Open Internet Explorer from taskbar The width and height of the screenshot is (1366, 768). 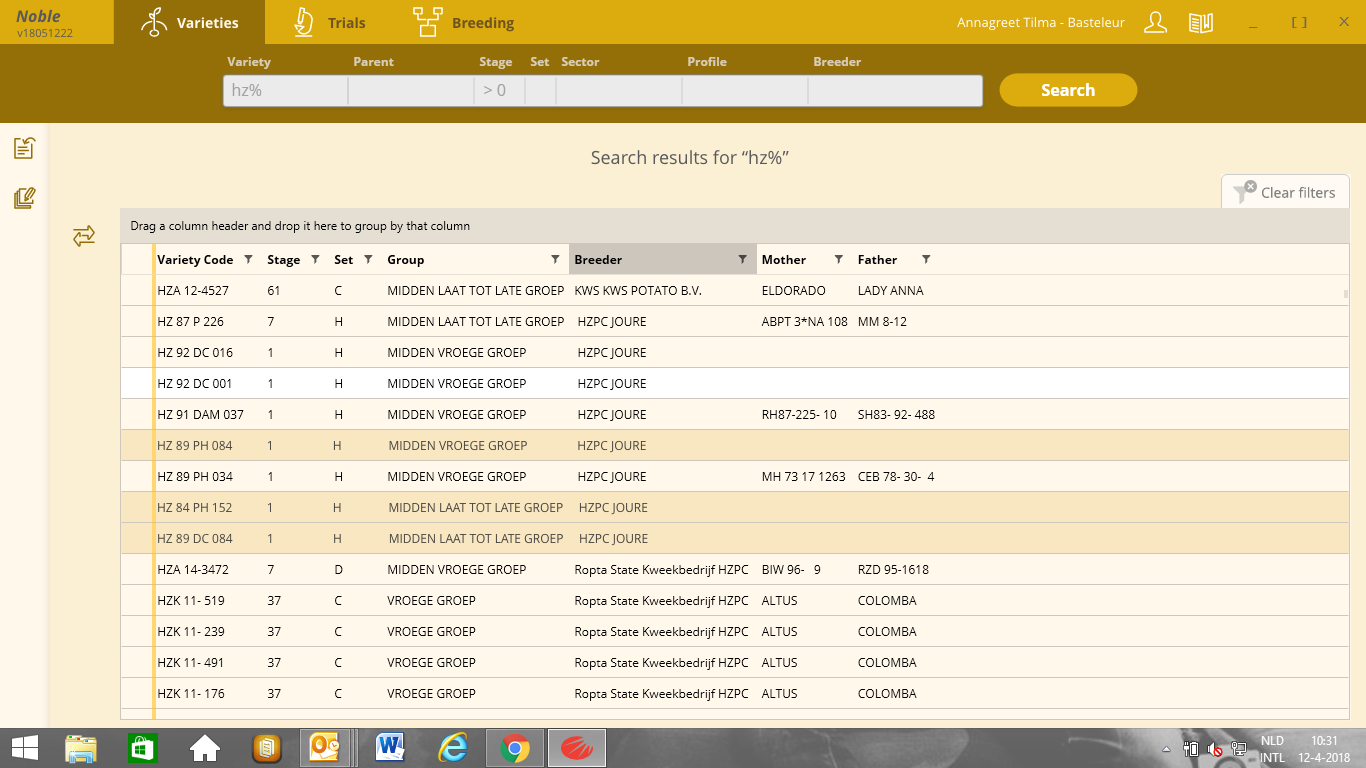pos(453,747)
